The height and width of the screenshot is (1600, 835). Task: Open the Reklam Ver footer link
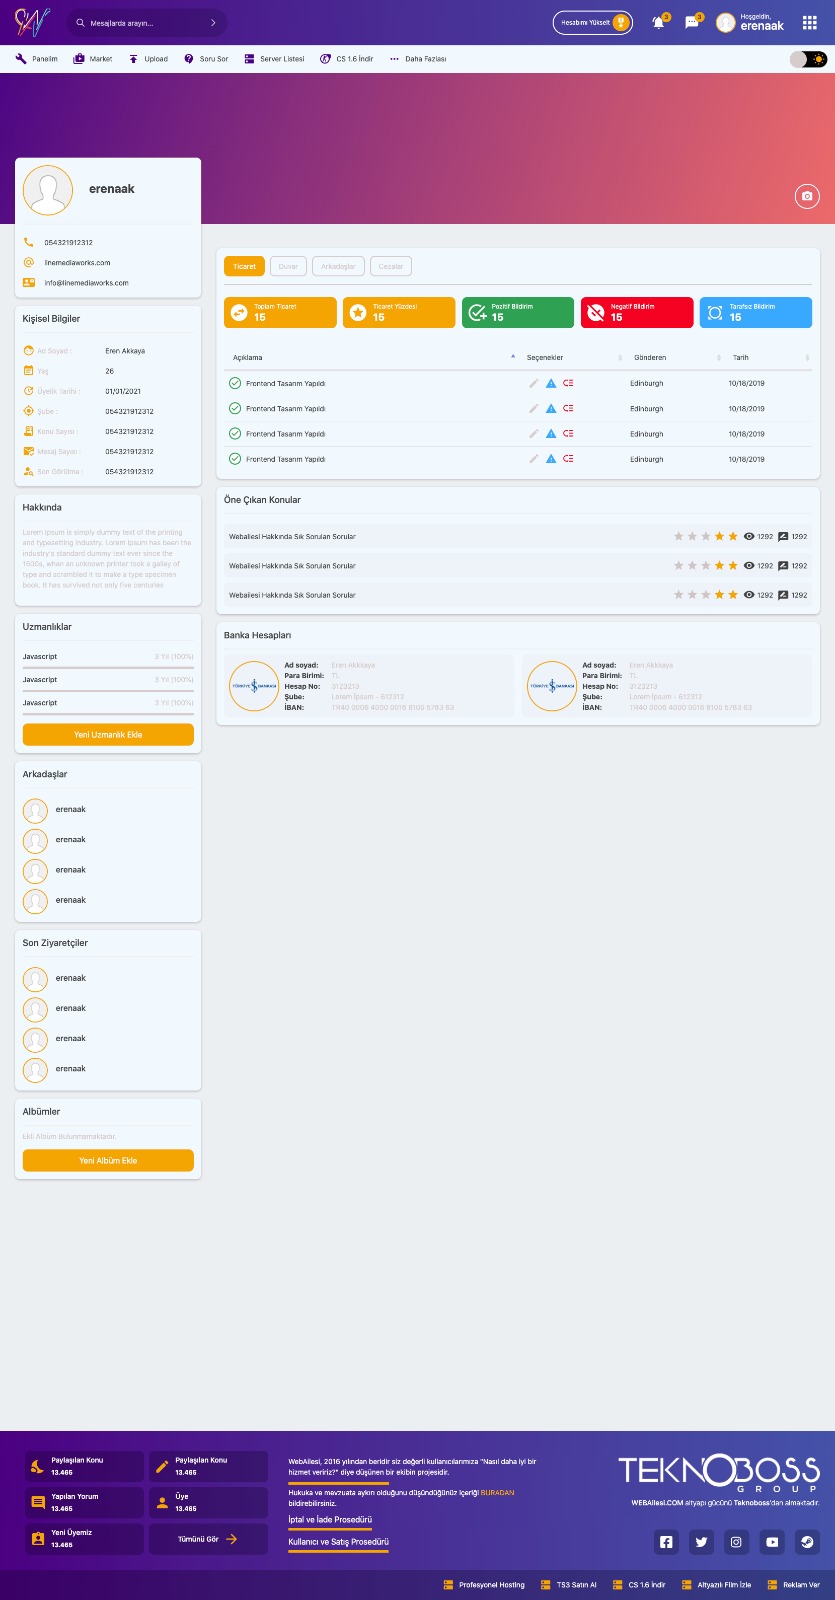tap(793, 1585)
